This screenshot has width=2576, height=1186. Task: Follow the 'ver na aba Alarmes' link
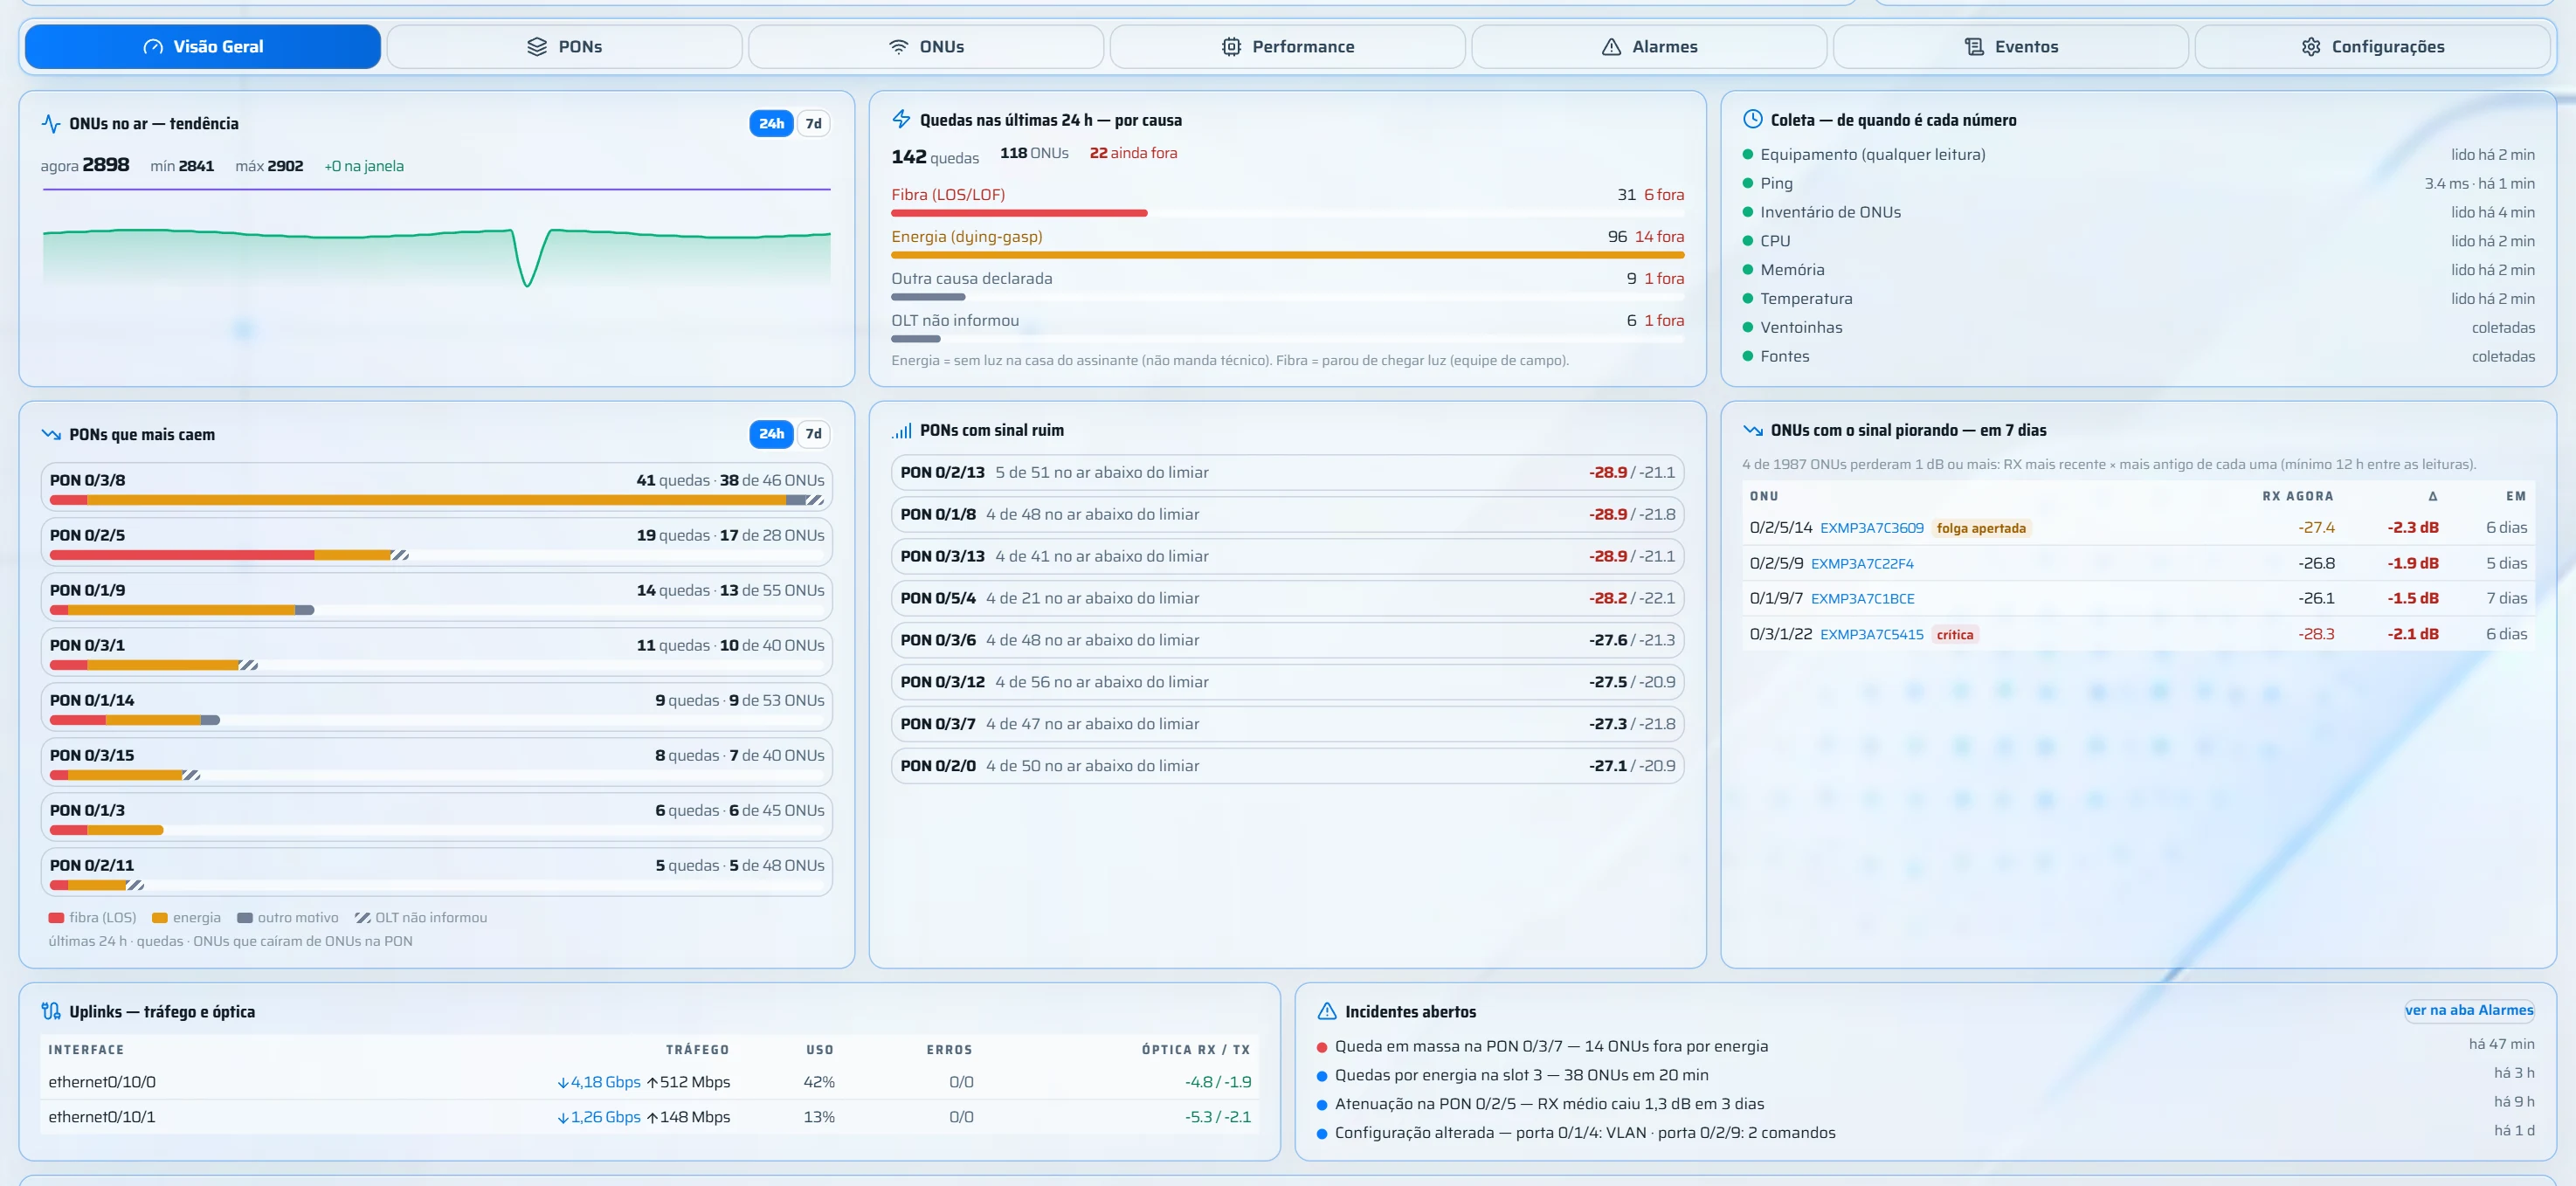[x=2469, y=1010]
